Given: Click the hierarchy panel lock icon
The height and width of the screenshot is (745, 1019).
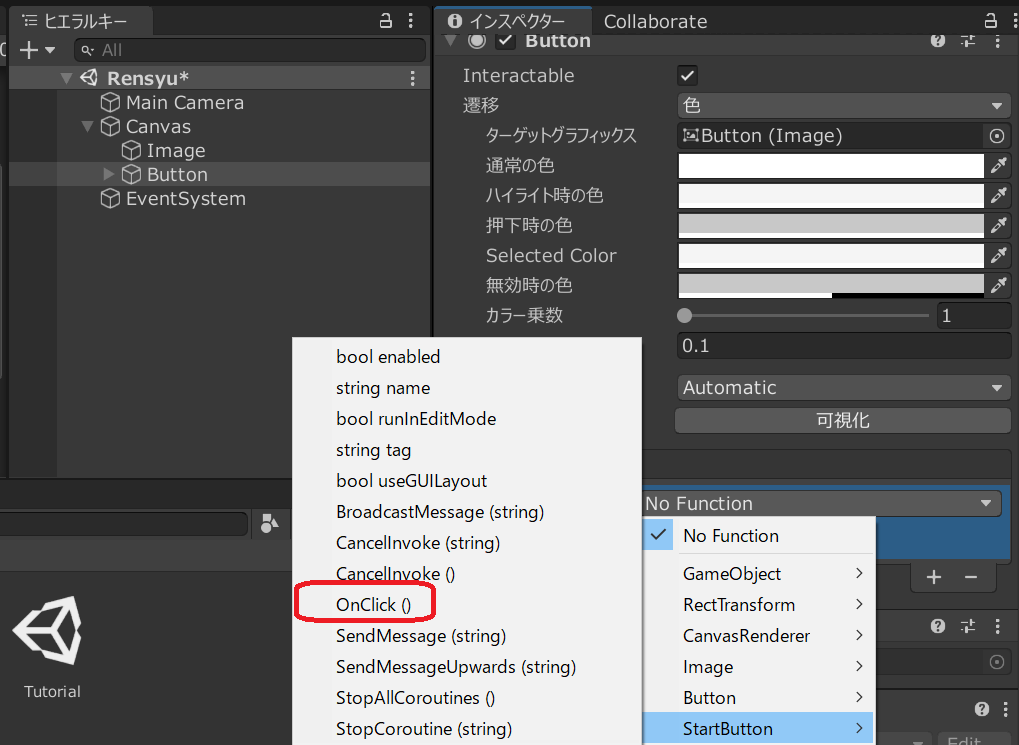Looking at the screenshot, I should pyautogui.click(x=386, y=20).
